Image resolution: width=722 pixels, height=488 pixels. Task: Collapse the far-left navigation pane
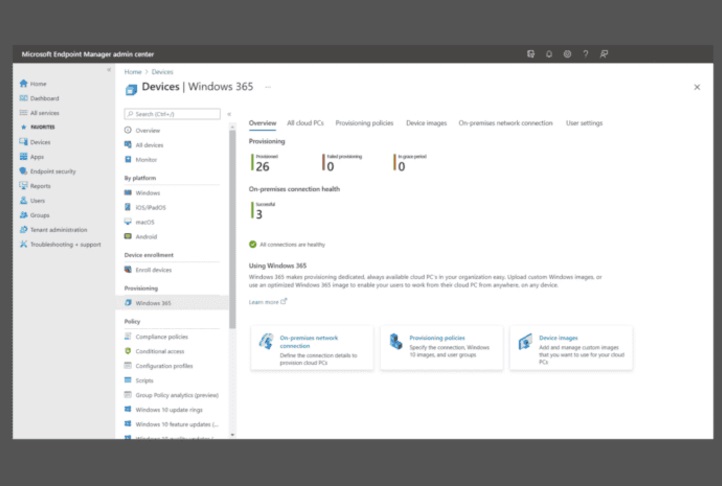(109, 70)
